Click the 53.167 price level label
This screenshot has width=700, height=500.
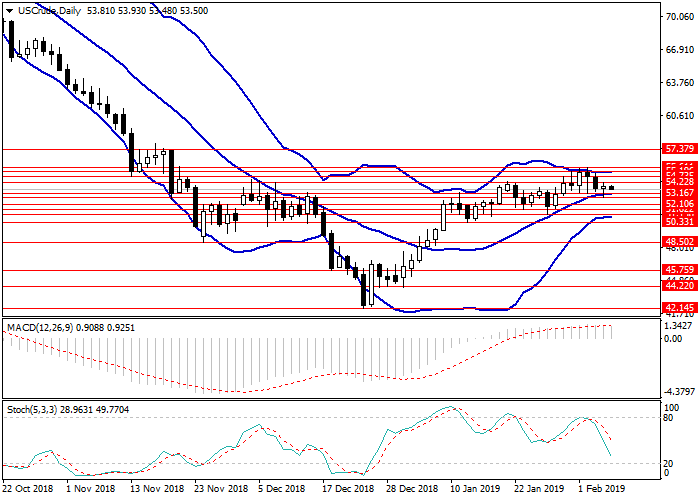[680, 192]
